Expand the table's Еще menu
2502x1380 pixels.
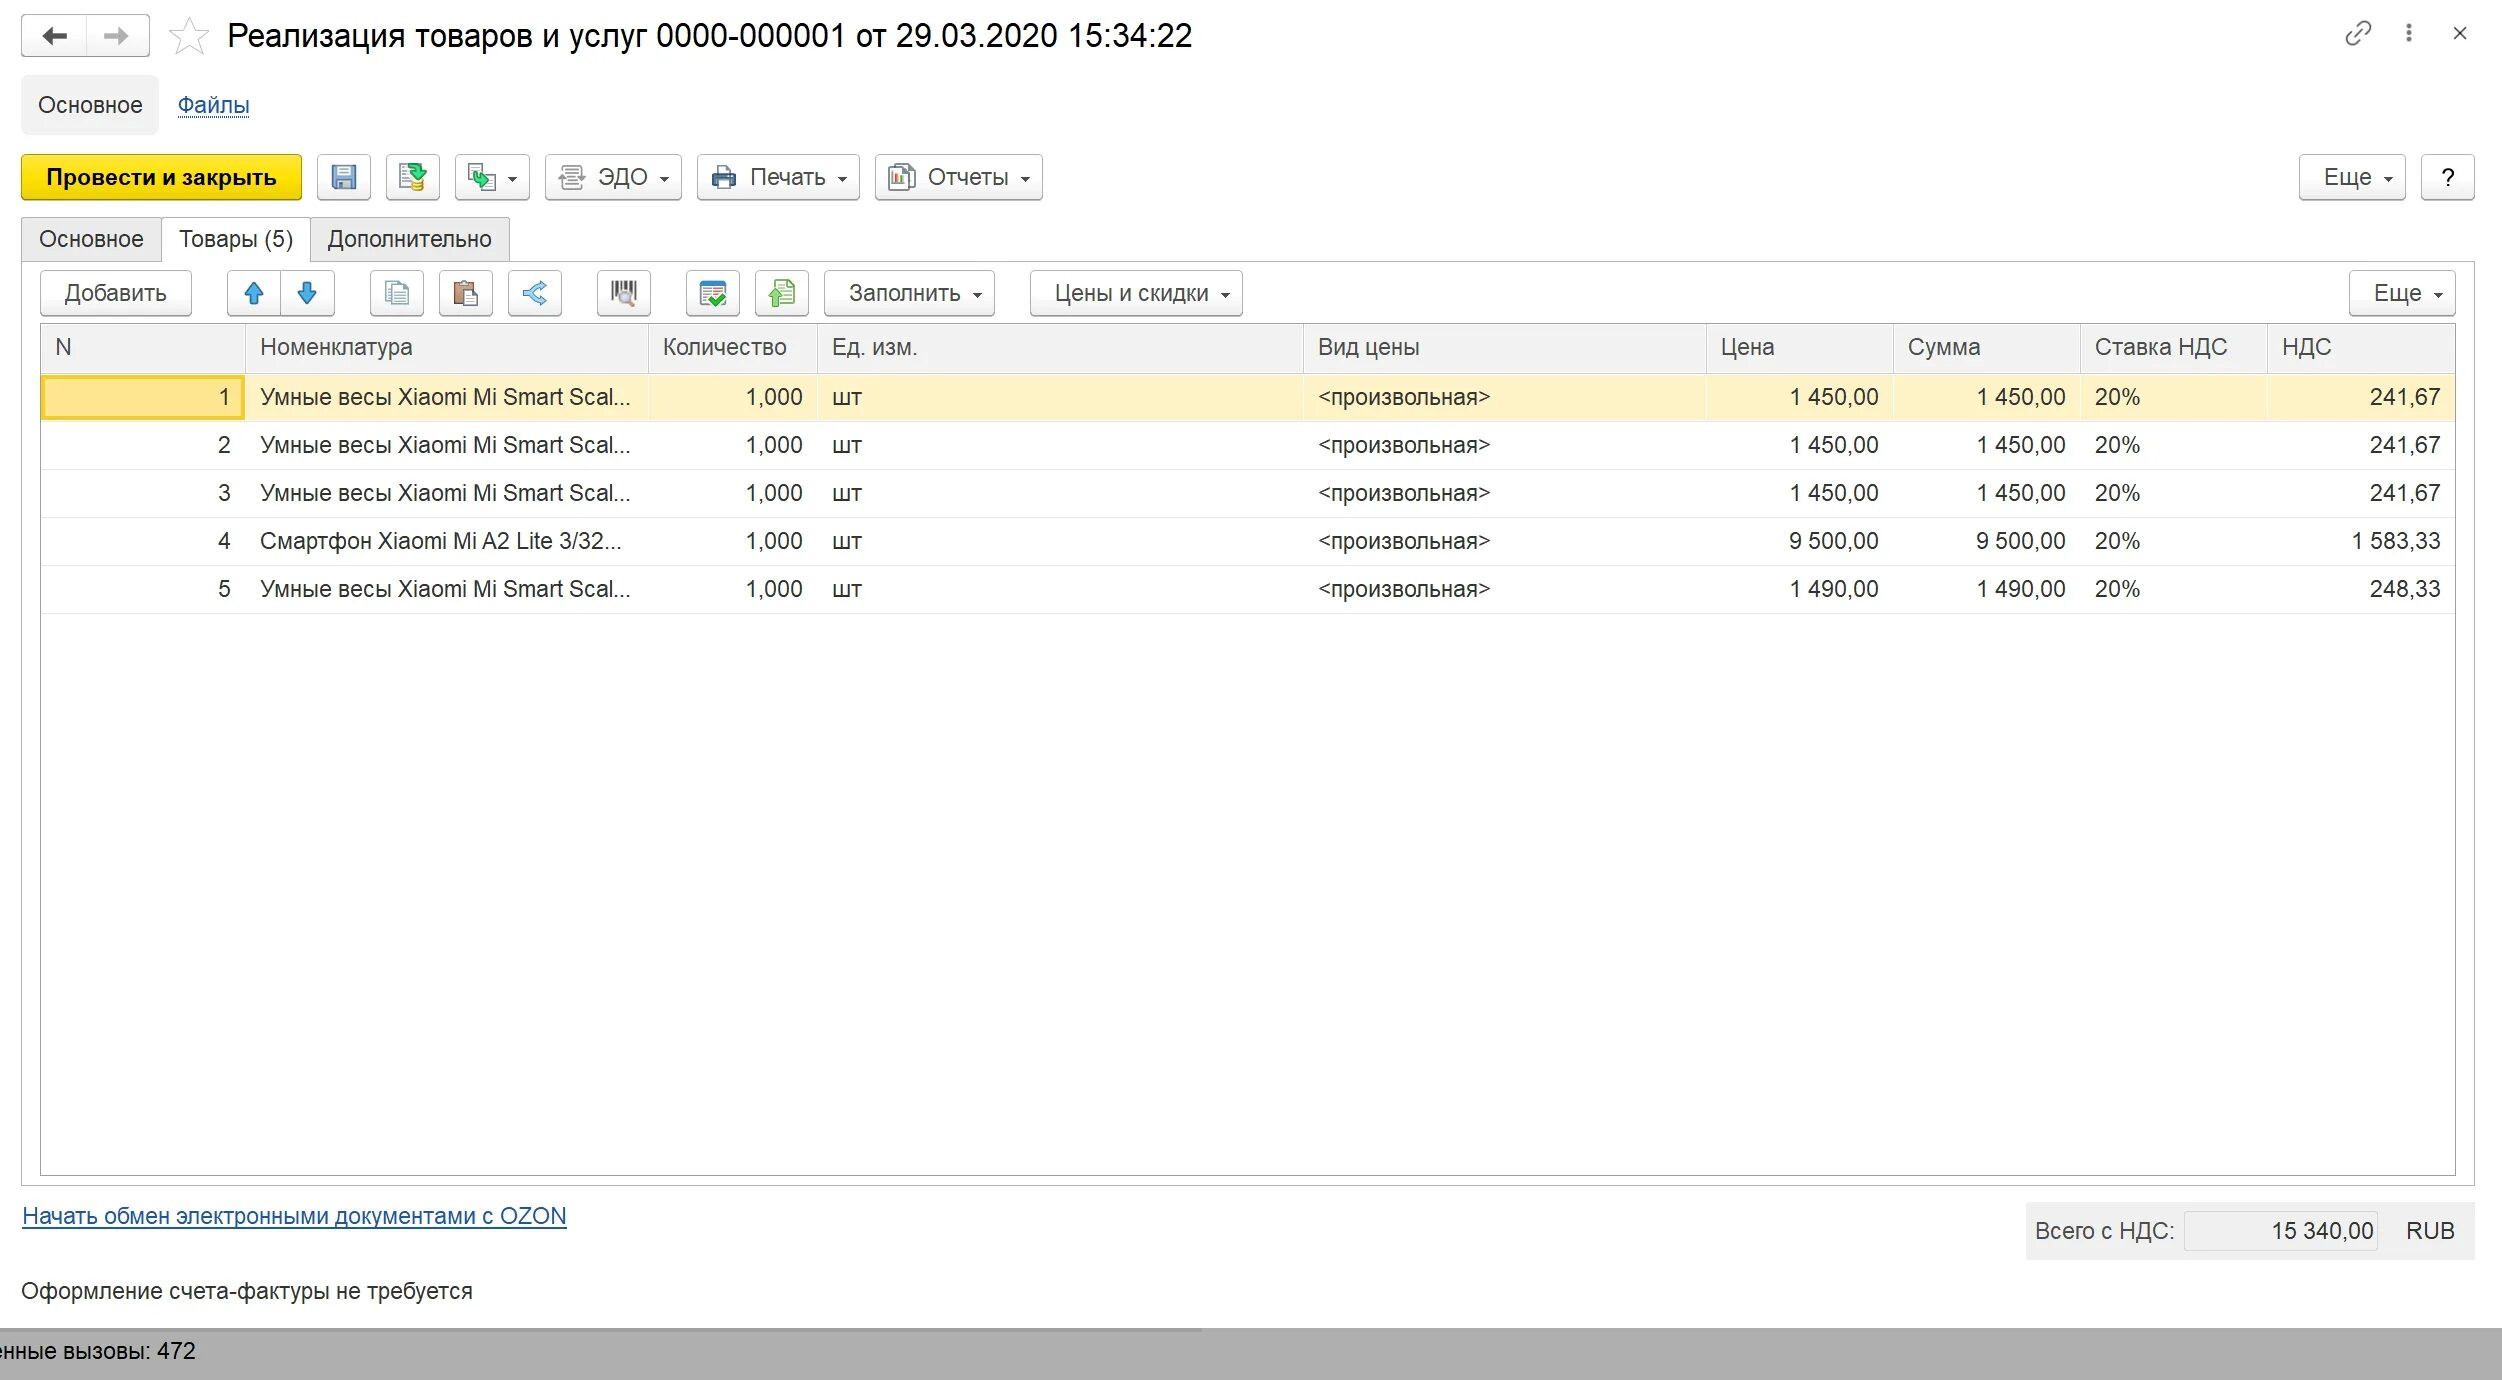click(x=2402, y=293)
